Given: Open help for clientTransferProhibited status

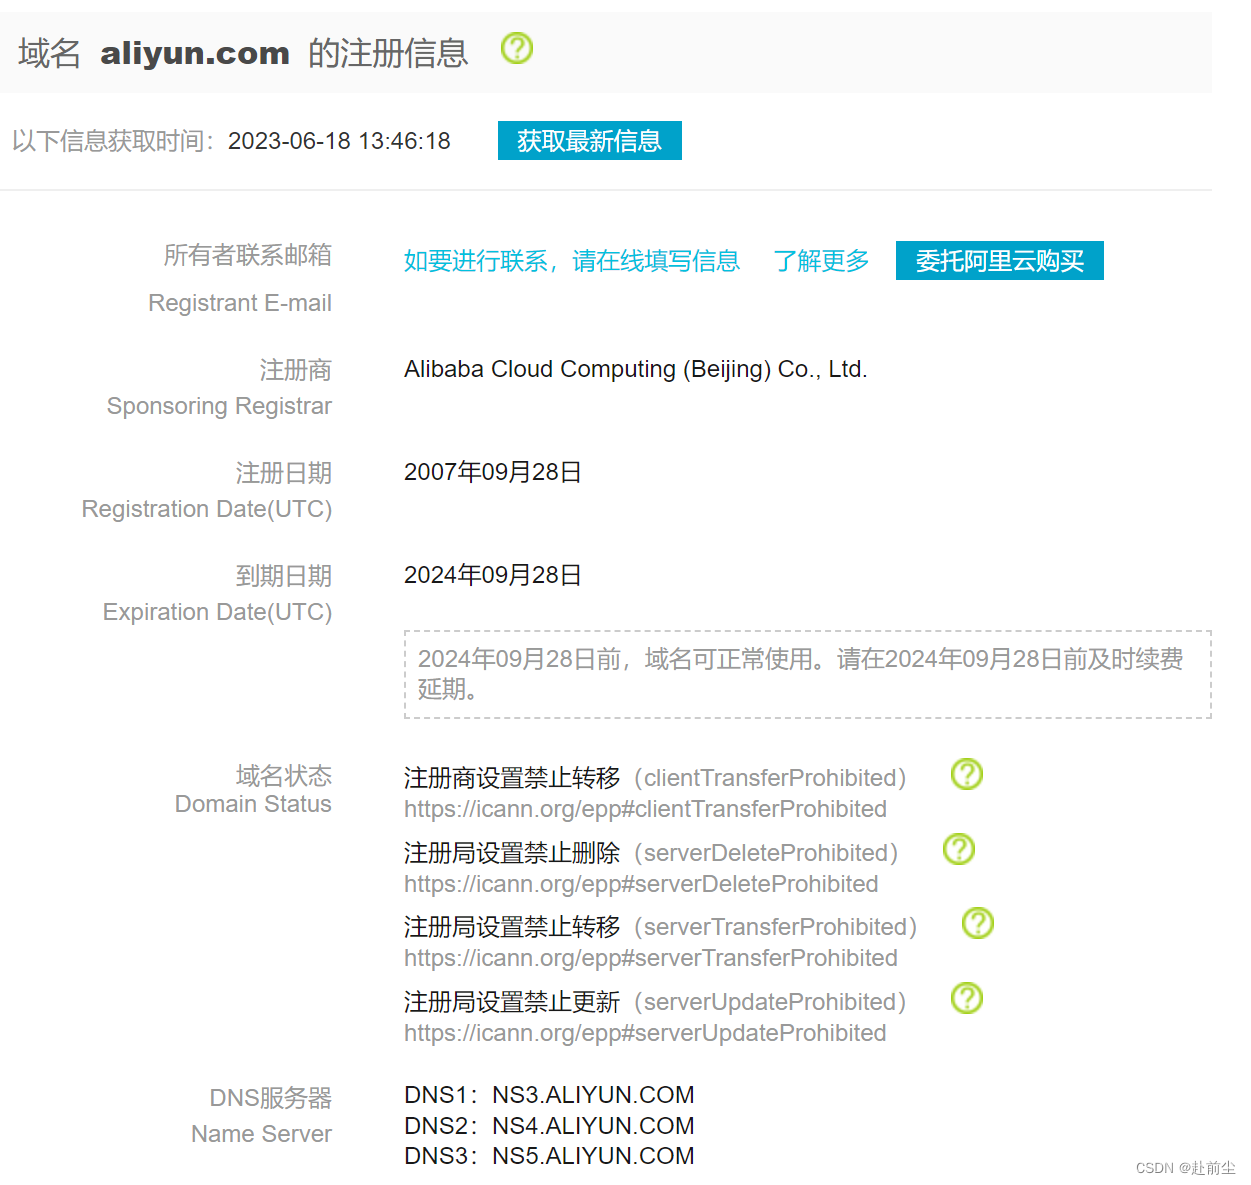Looking at the screenshot, I should click(x=967, y=774).
